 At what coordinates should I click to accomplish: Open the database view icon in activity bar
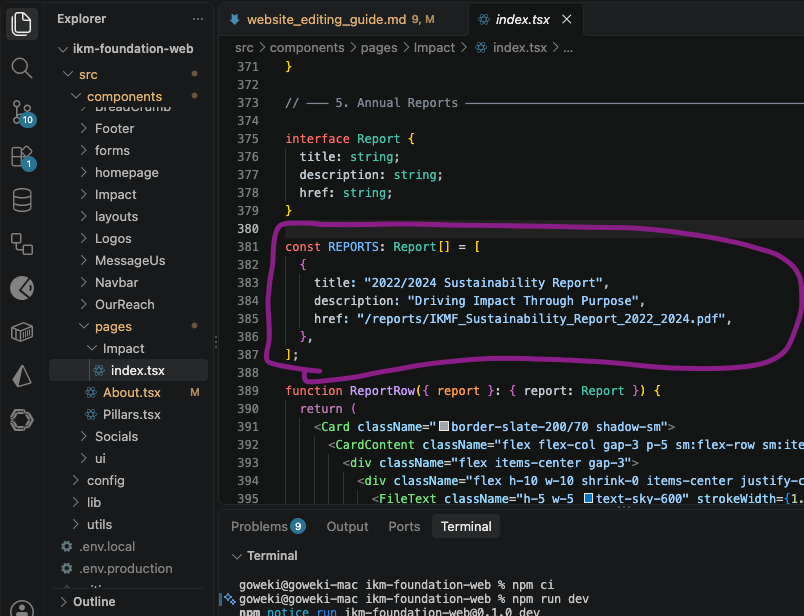(x=22, y=200)
